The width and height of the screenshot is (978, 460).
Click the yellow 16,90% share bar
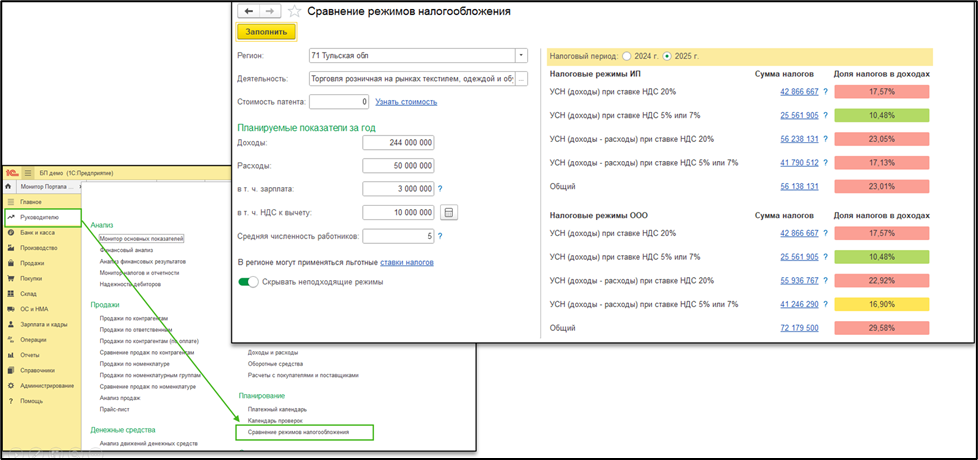pyautogui.click(x=882, y=304)
